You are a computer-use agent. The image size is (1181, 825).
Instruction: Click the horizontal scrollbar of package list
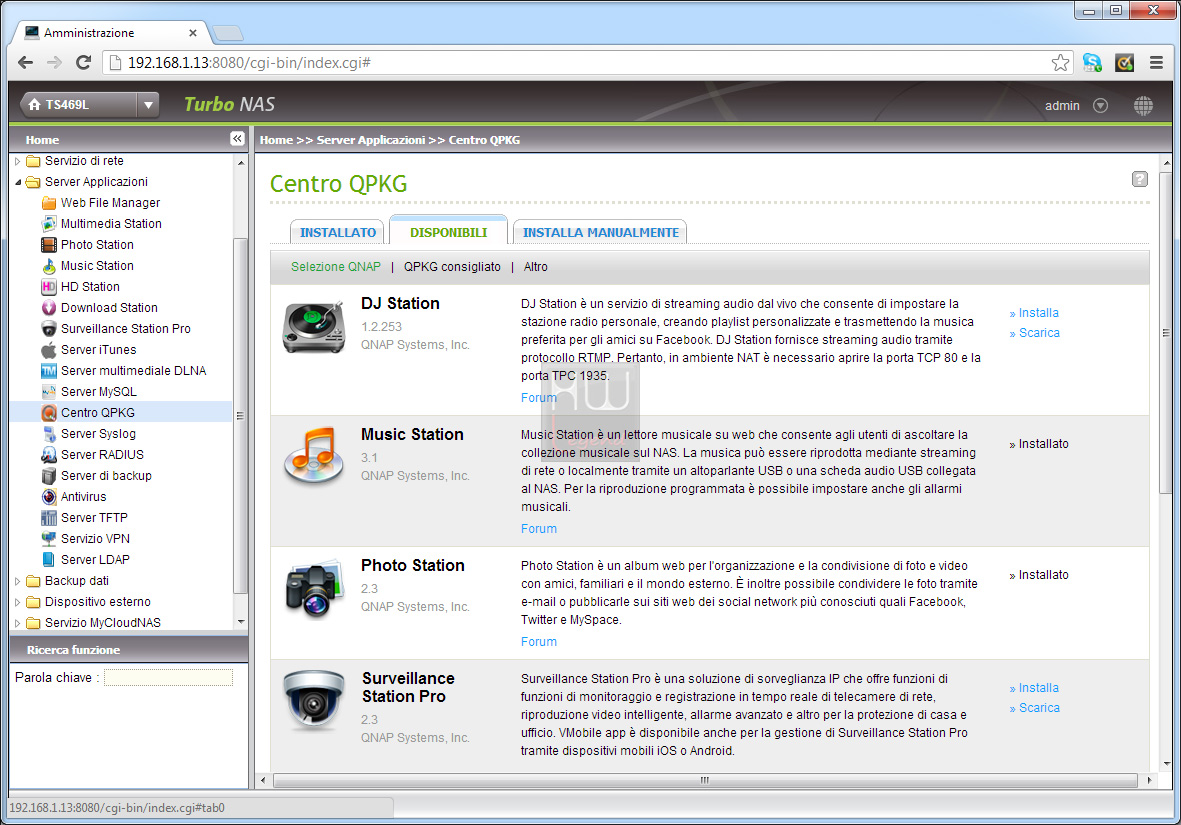coord(705,781)
